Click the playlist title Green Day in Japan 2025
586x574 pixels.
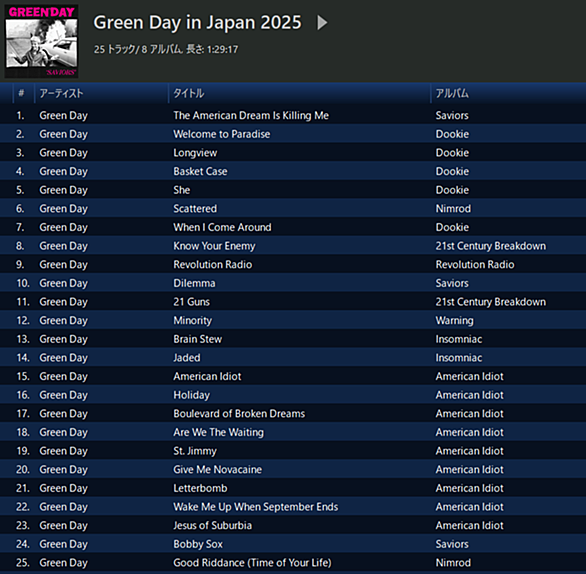(x=197, y=22)
